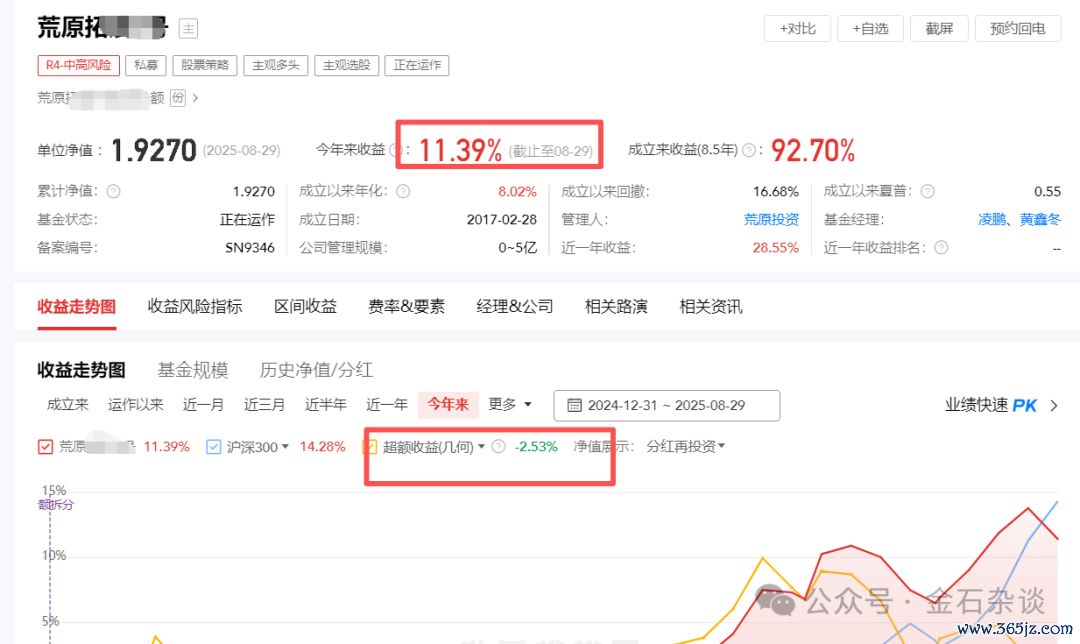Expand the 更多 time range dropdown
1080x644 pixels.
coord(510,405)
